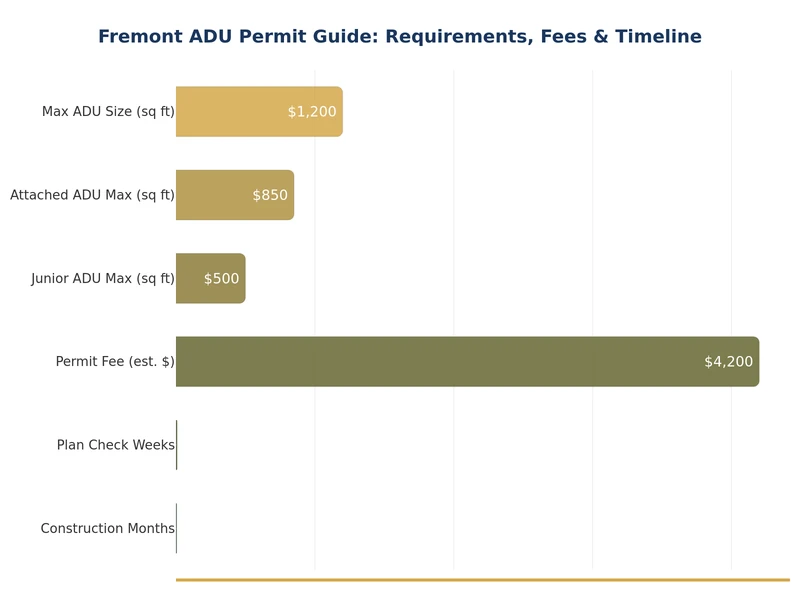Click the Attached ADU Max axis label
Viewport: 800px width, 600px height.
point(92,195)
